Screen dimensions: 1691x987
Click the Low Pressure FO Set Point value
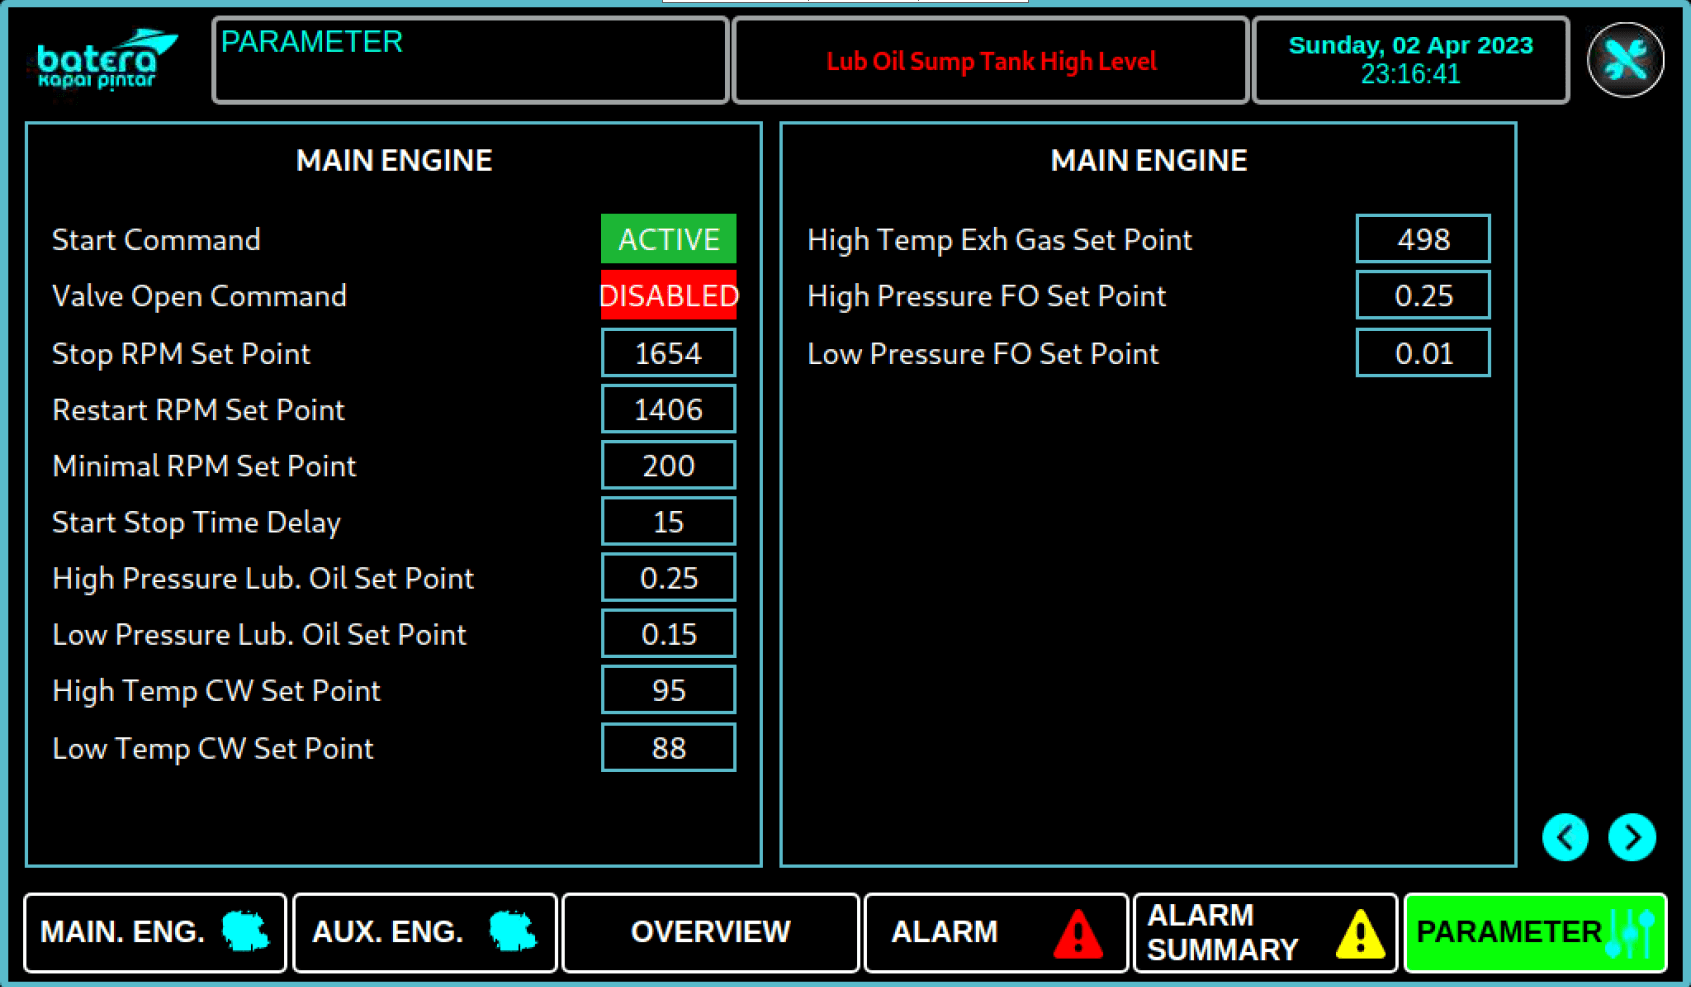[x=1422, y=353]
